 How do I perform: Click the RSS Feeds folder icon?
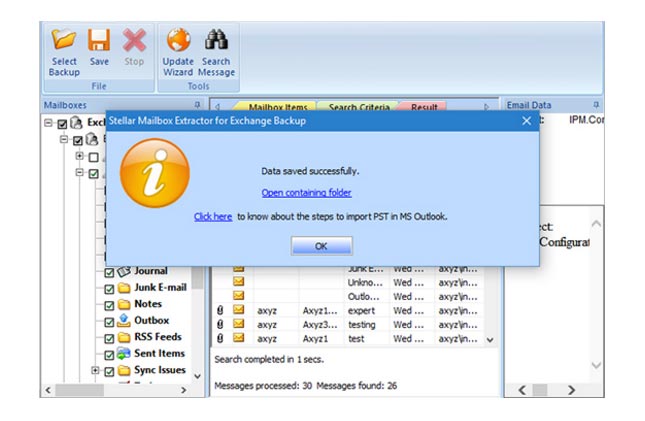click(124, 337)
